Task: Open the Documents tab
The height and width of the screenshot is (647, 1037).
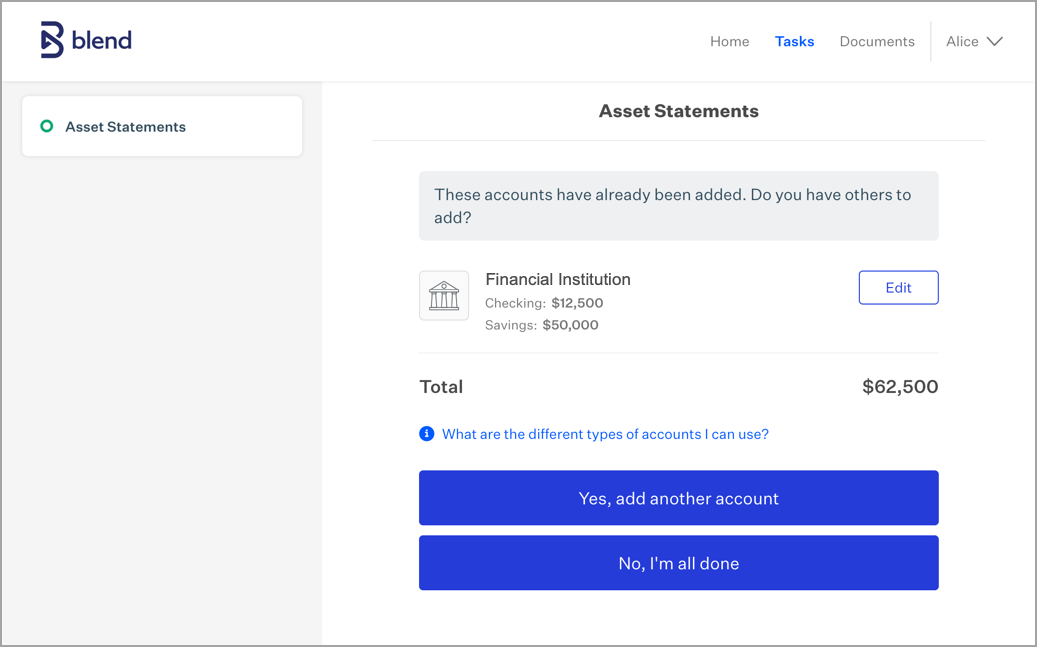Action: pyautogui.click(x=877, y=41)
